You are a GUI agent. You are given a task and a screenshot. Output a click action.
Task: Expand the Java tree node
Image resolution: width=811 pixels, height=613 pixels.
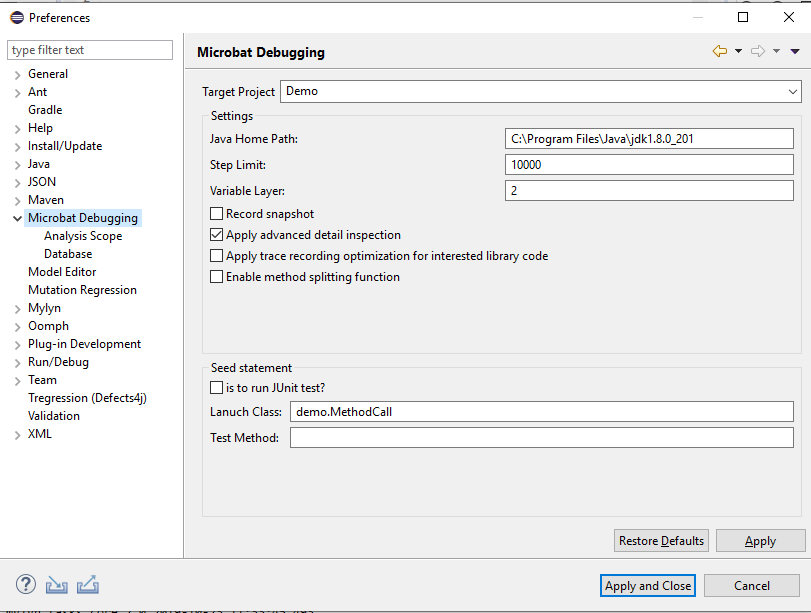coord(17,164)
